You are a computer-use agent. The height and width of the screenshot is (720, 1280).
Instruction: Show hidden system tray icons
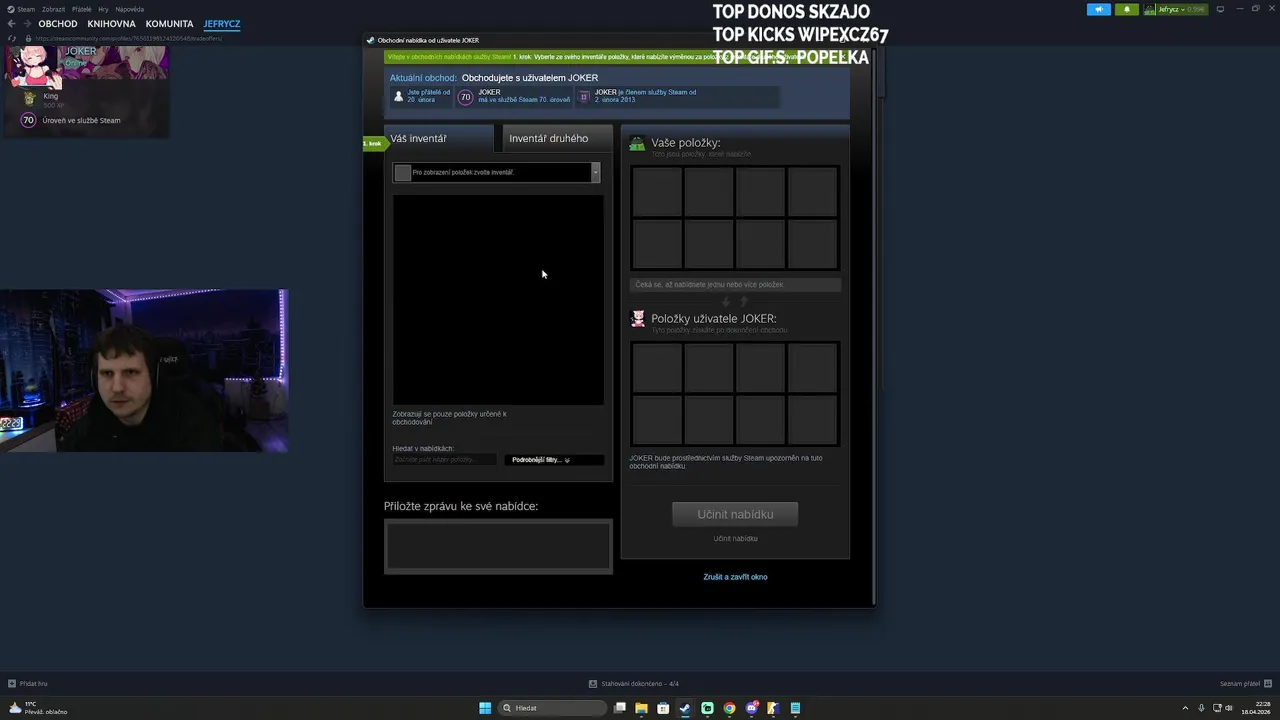[1185, 708]
